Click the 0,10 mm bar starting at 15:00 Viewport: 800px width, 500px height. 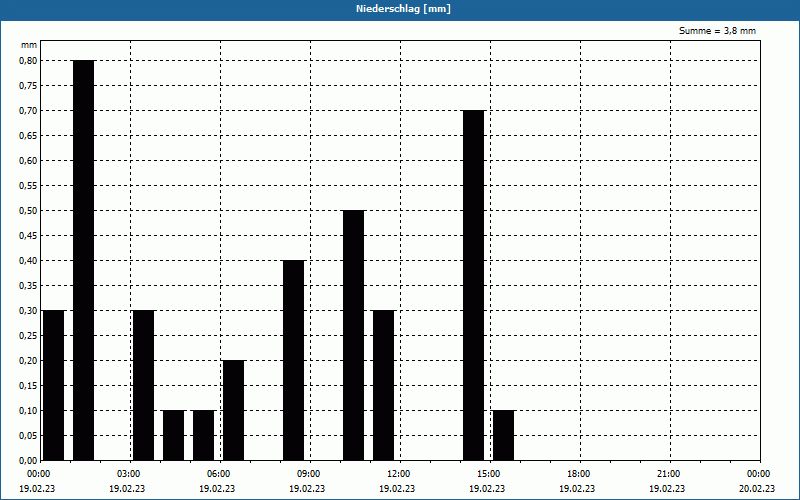click(x=504, y=435)
